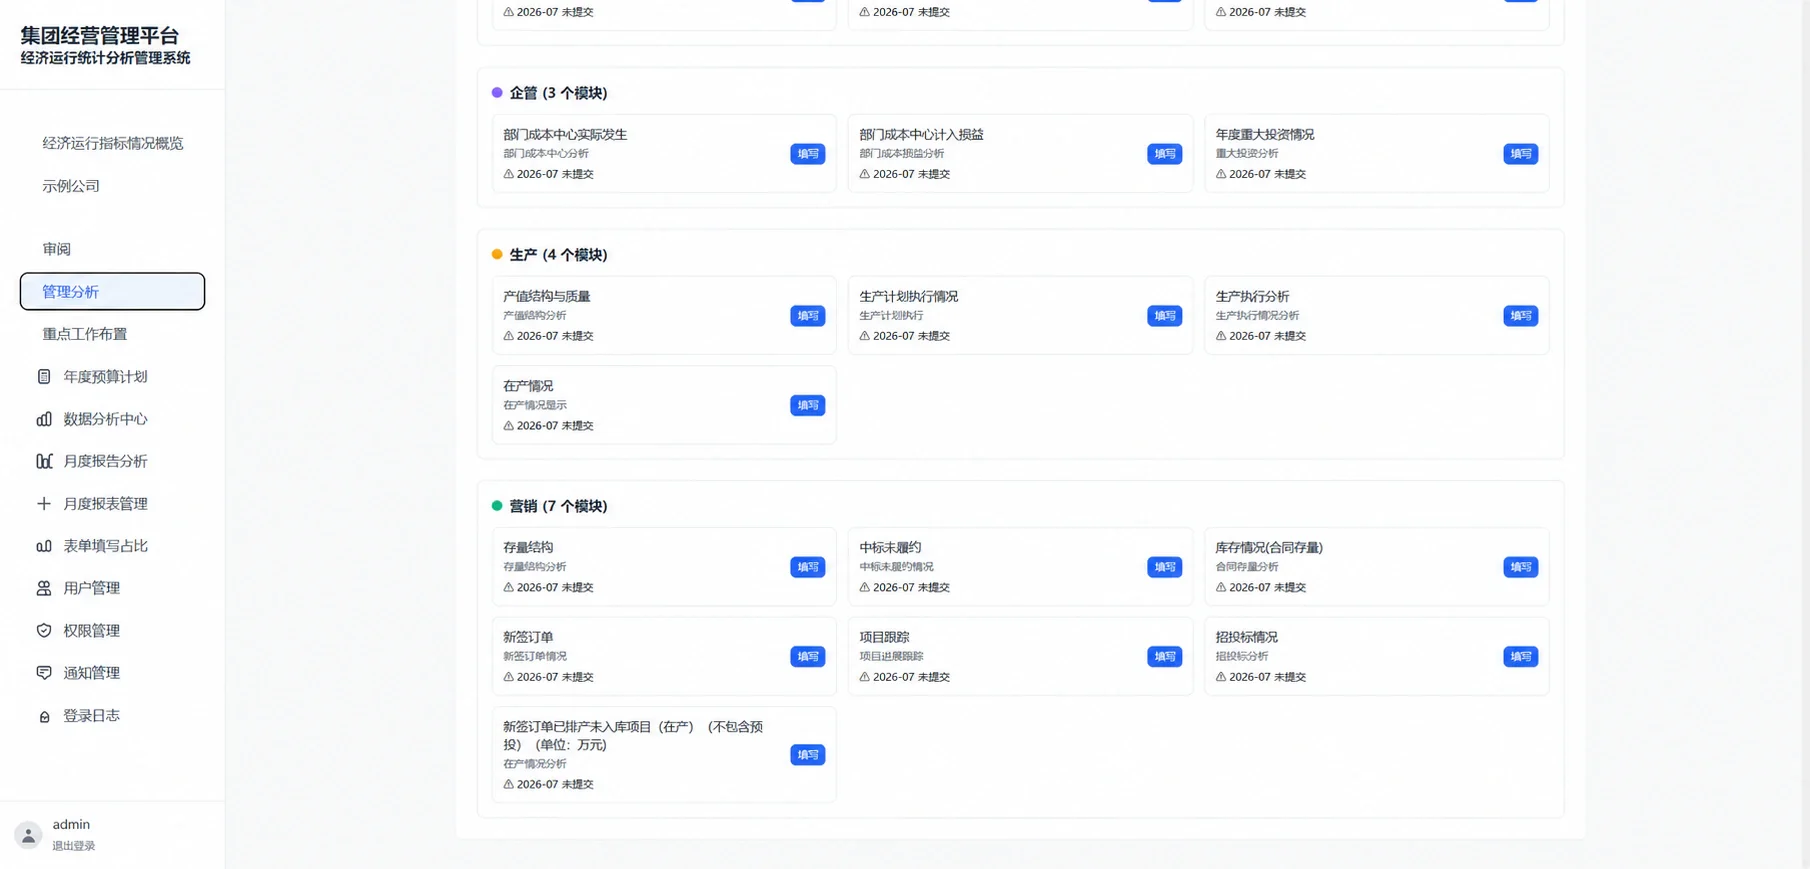Click warning icon on 在产情况 card
Screen dimensions: 1810x869
(x=508, y=426)
